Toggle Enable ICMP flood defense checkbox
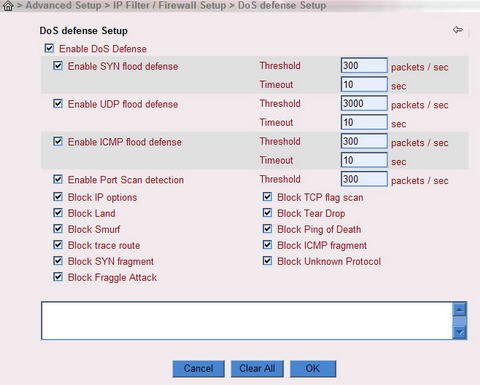The image size is (480, 385). pos(58,141)
